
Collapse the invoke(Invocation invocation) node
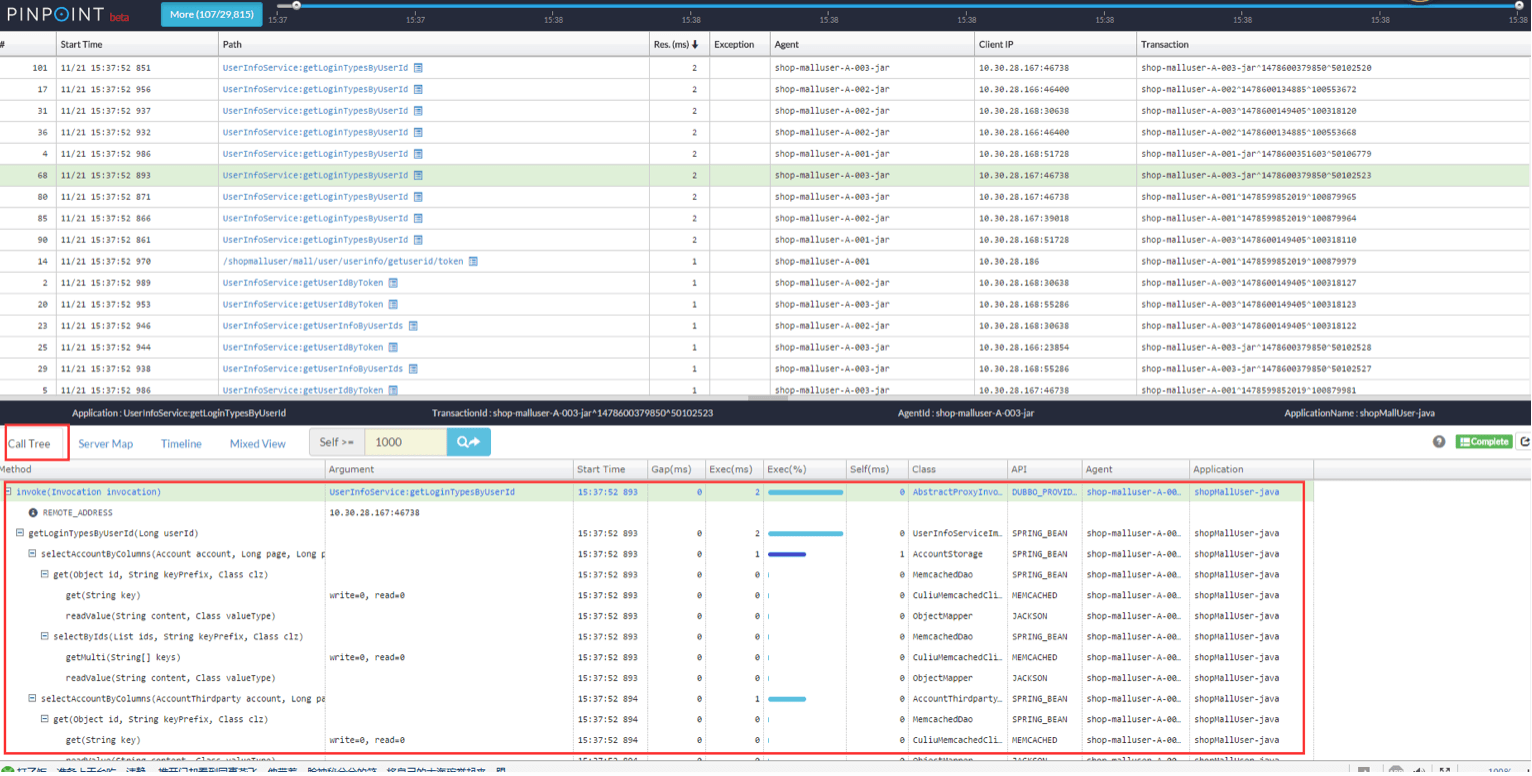(8, 492)
